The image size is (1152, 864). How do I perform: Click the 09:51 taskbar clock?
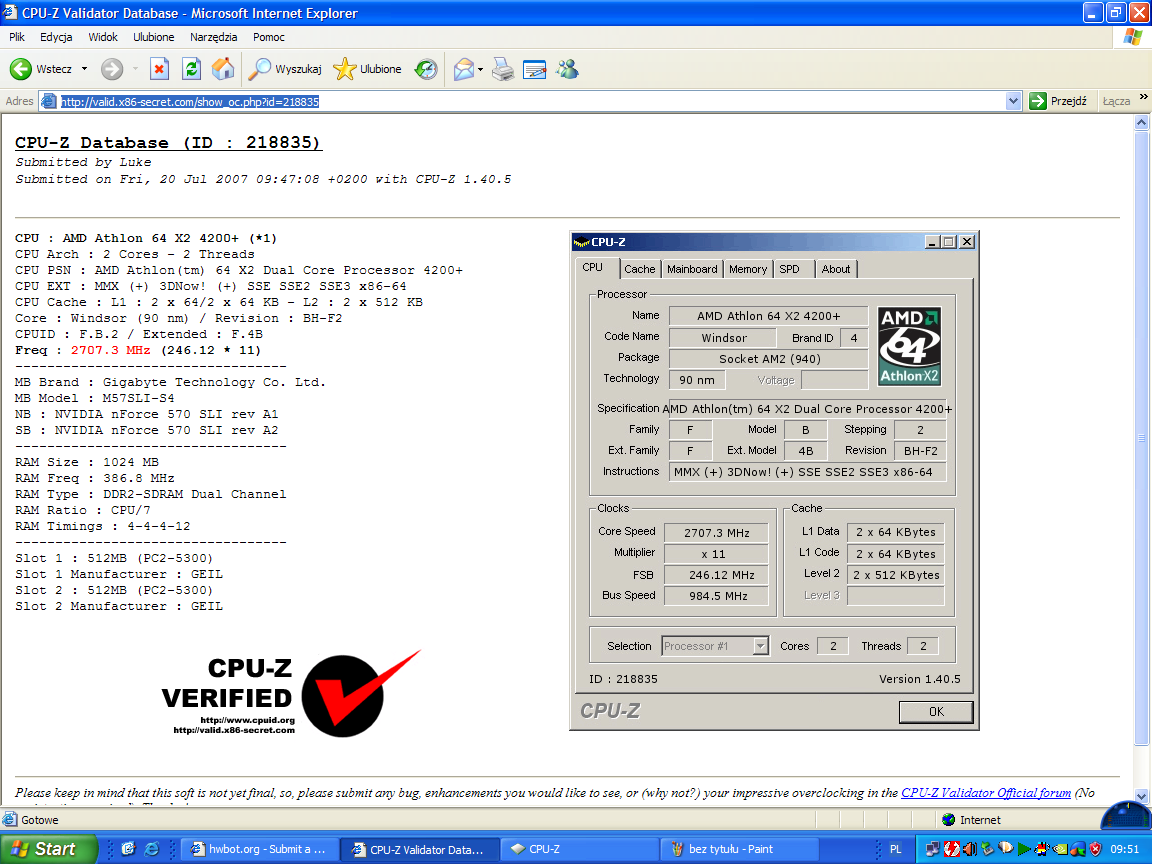[x=1125, y=849]
